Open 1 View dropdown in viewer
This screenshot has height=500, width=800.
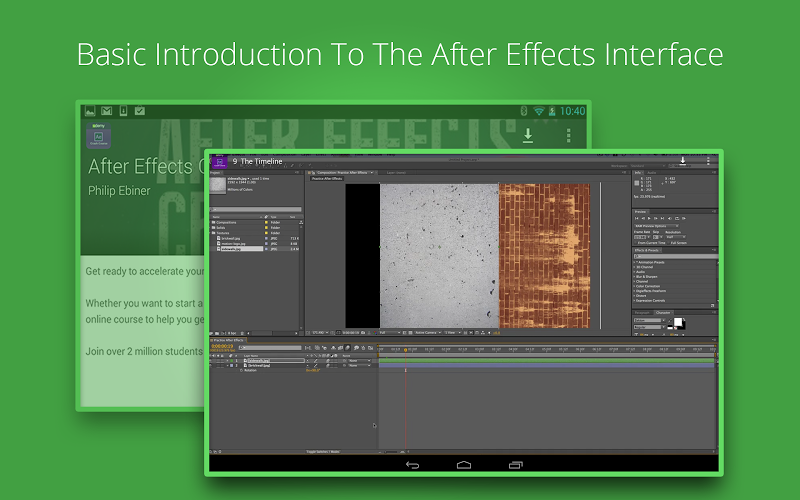pos(453,333)
